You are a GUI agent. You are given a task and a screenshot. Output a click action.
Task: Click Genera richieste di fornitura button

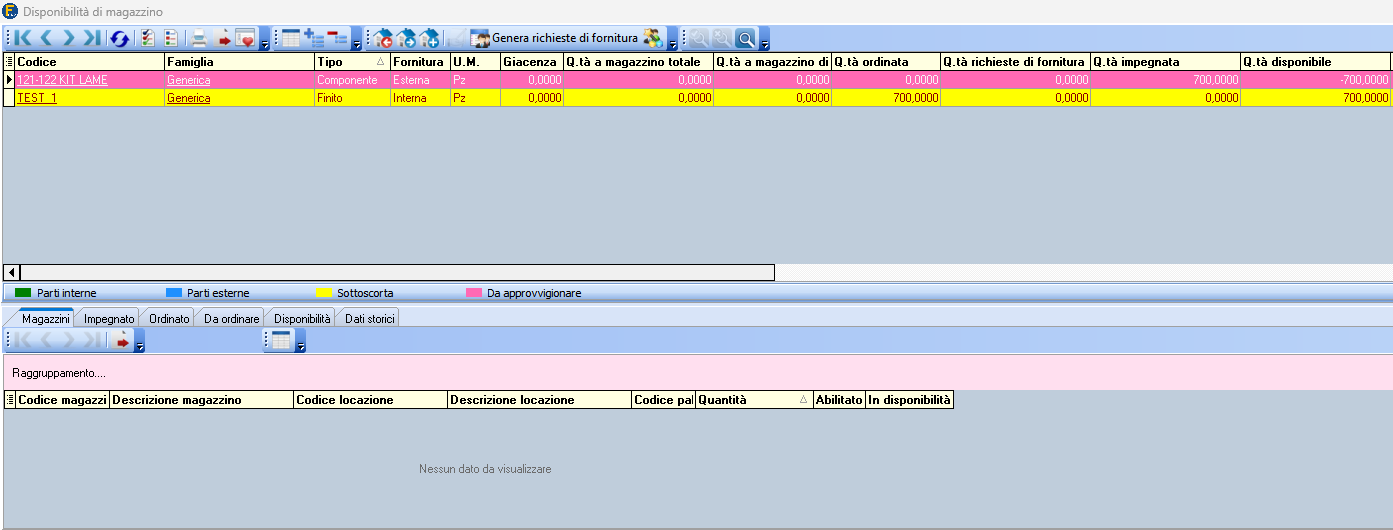point(565,38)
